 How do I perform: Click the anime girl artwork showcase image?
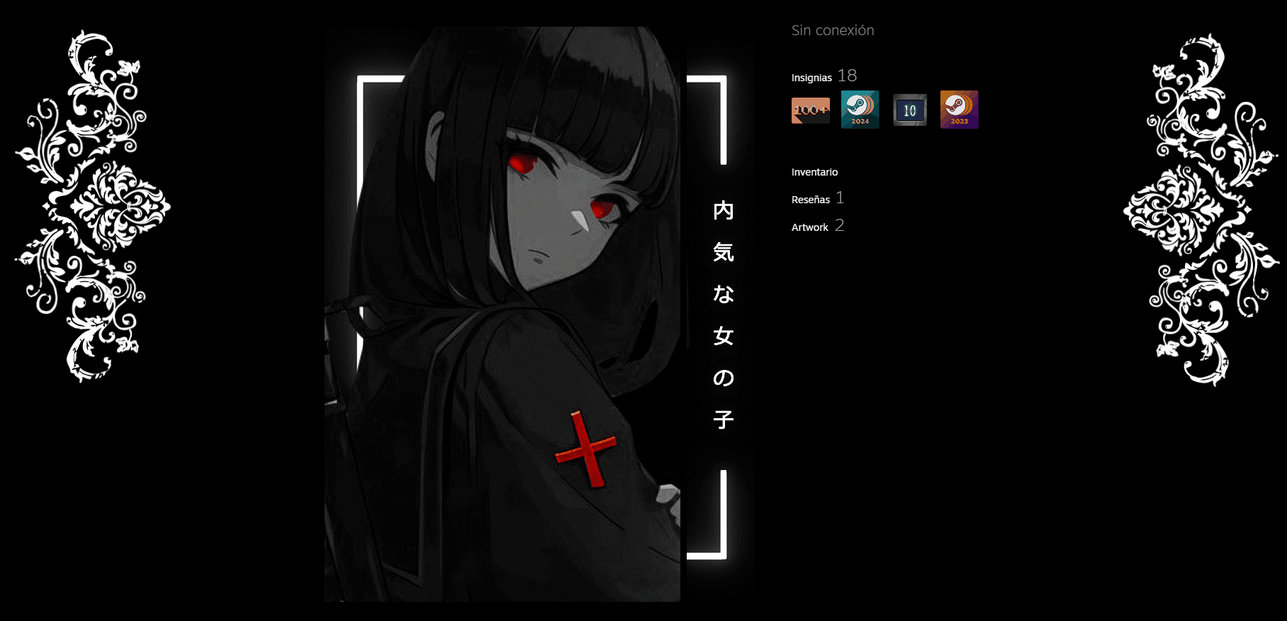(x=502, y=314)
